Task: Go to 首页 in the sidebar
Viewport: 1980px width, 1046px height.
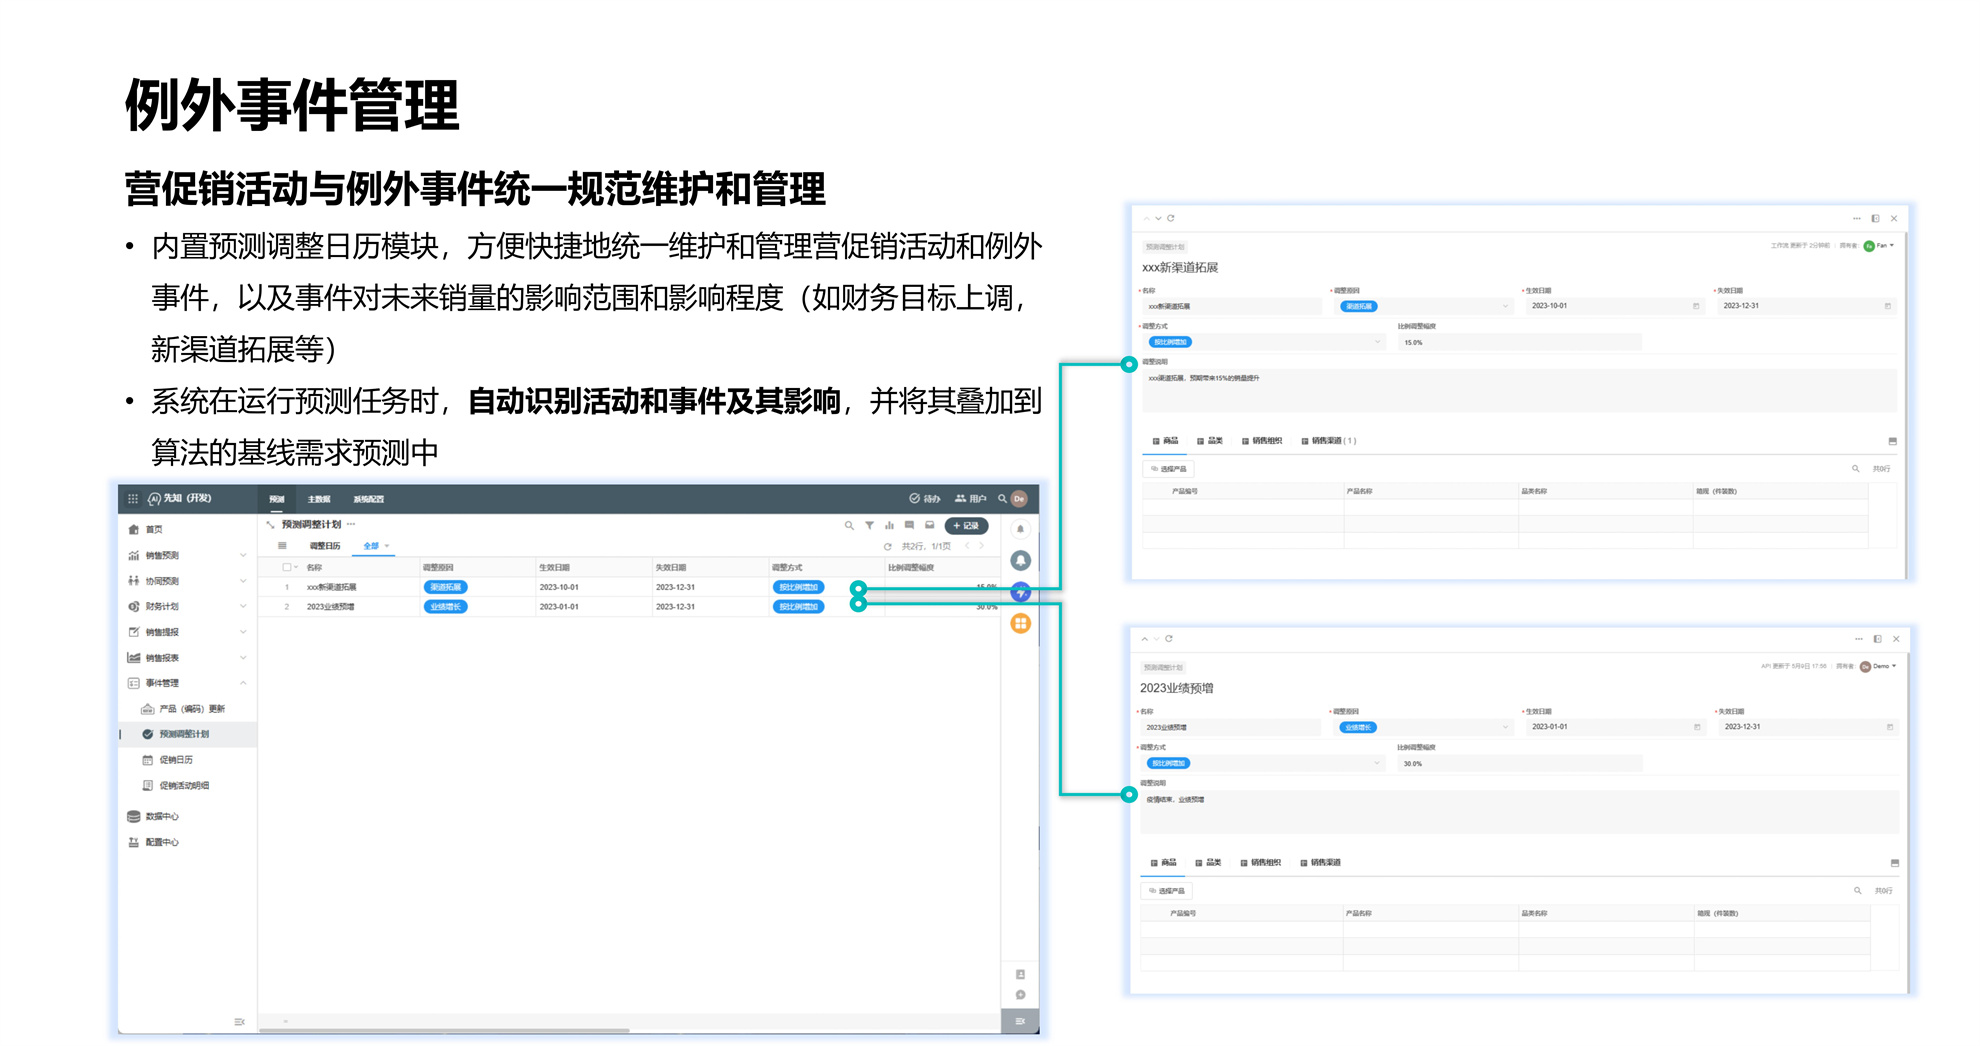Action: click(187, 529)
